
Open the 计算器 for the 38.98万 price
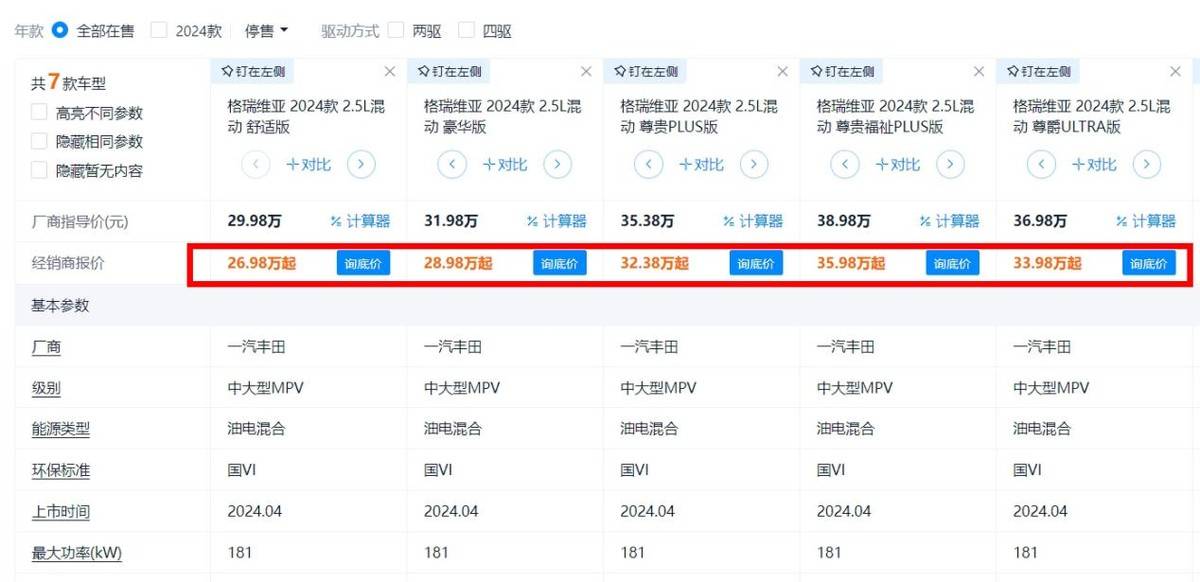(x=950, y=221)
